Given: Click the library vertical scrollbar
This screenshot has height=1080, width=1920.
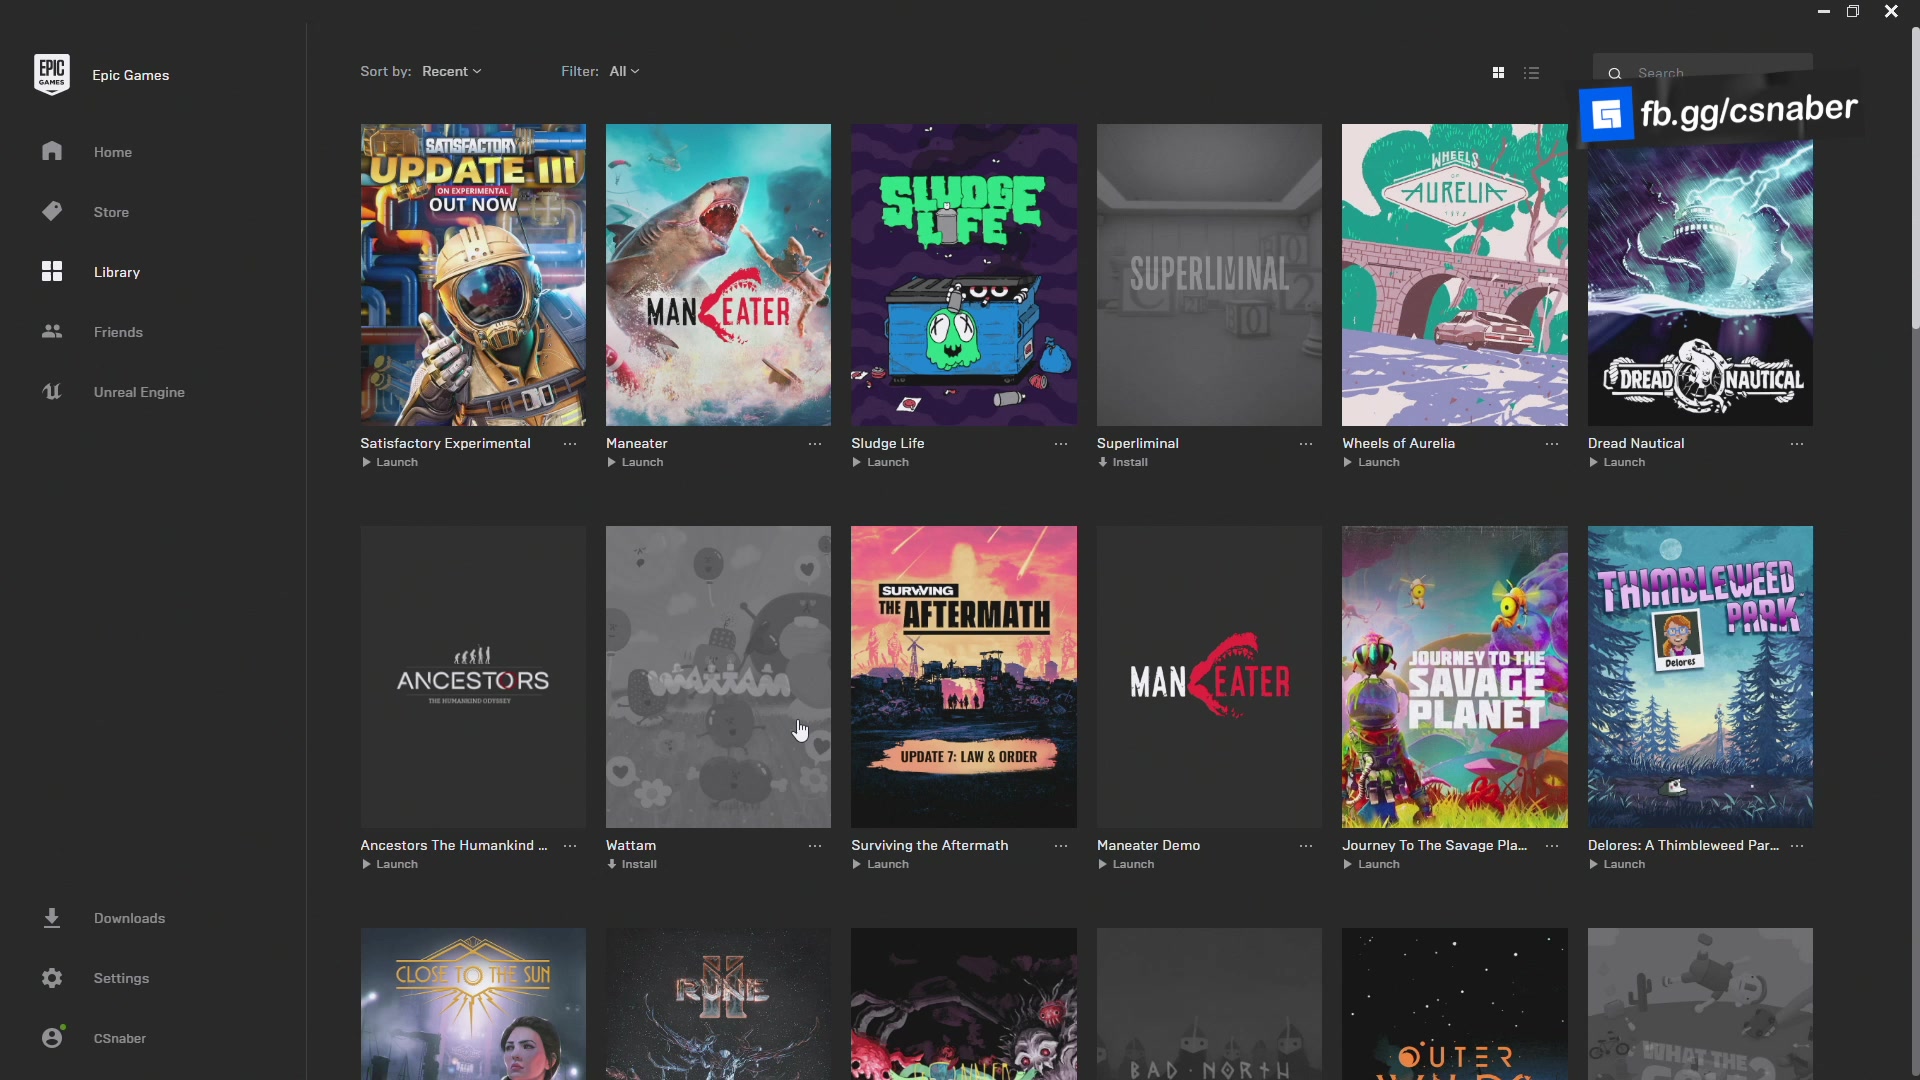Looking at the screenshot, I should tap(1915, 180).
